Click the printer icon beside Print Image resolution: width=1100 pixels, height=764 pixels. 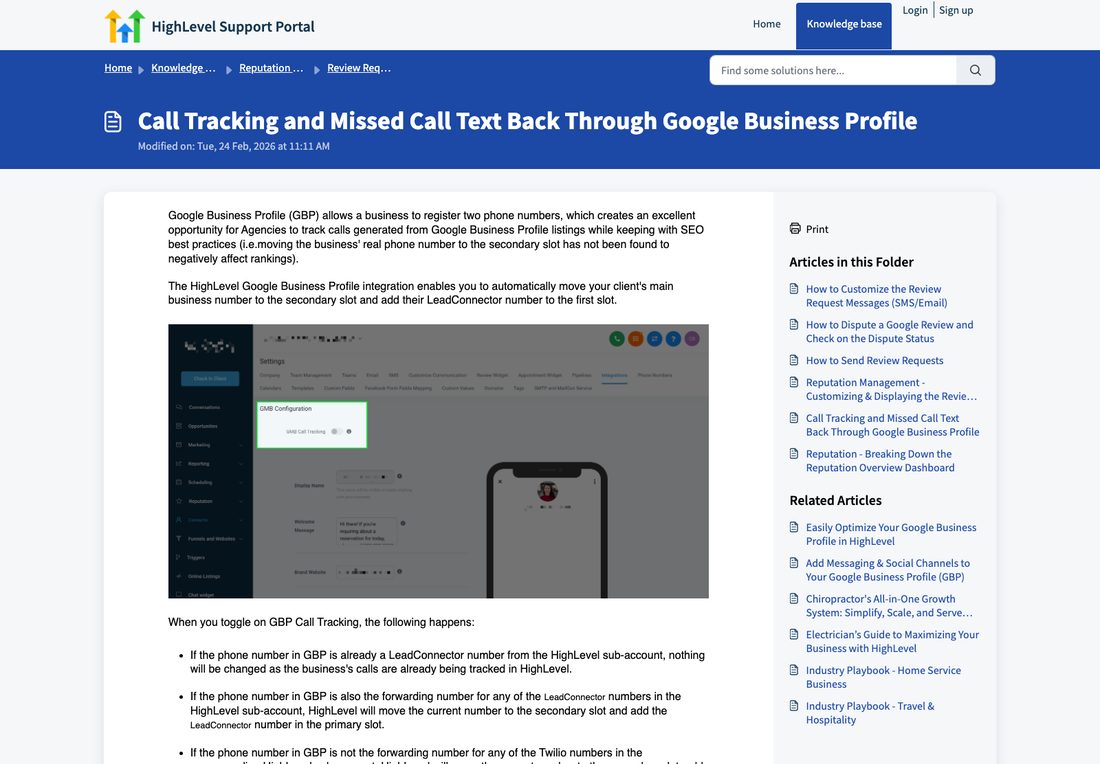[x=795, y=228]
